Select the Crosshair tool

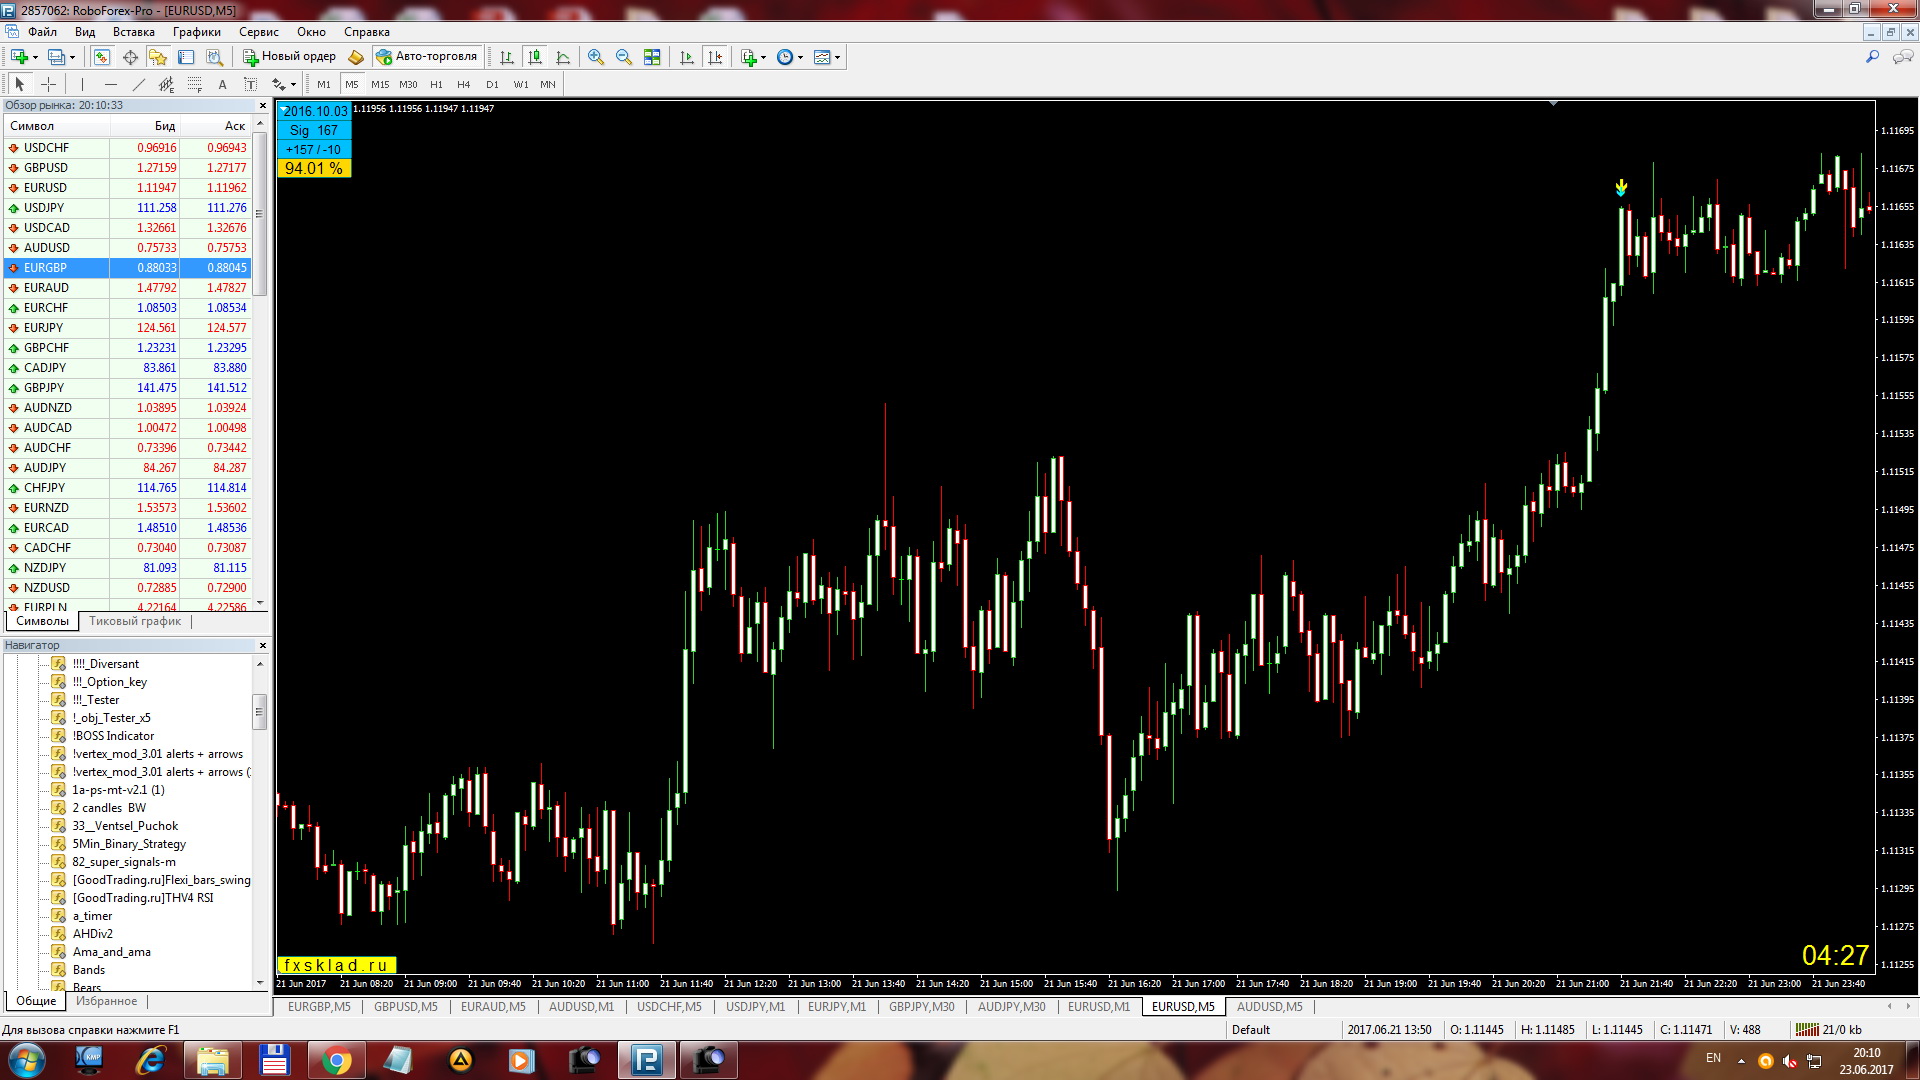[x=48, y=85]
